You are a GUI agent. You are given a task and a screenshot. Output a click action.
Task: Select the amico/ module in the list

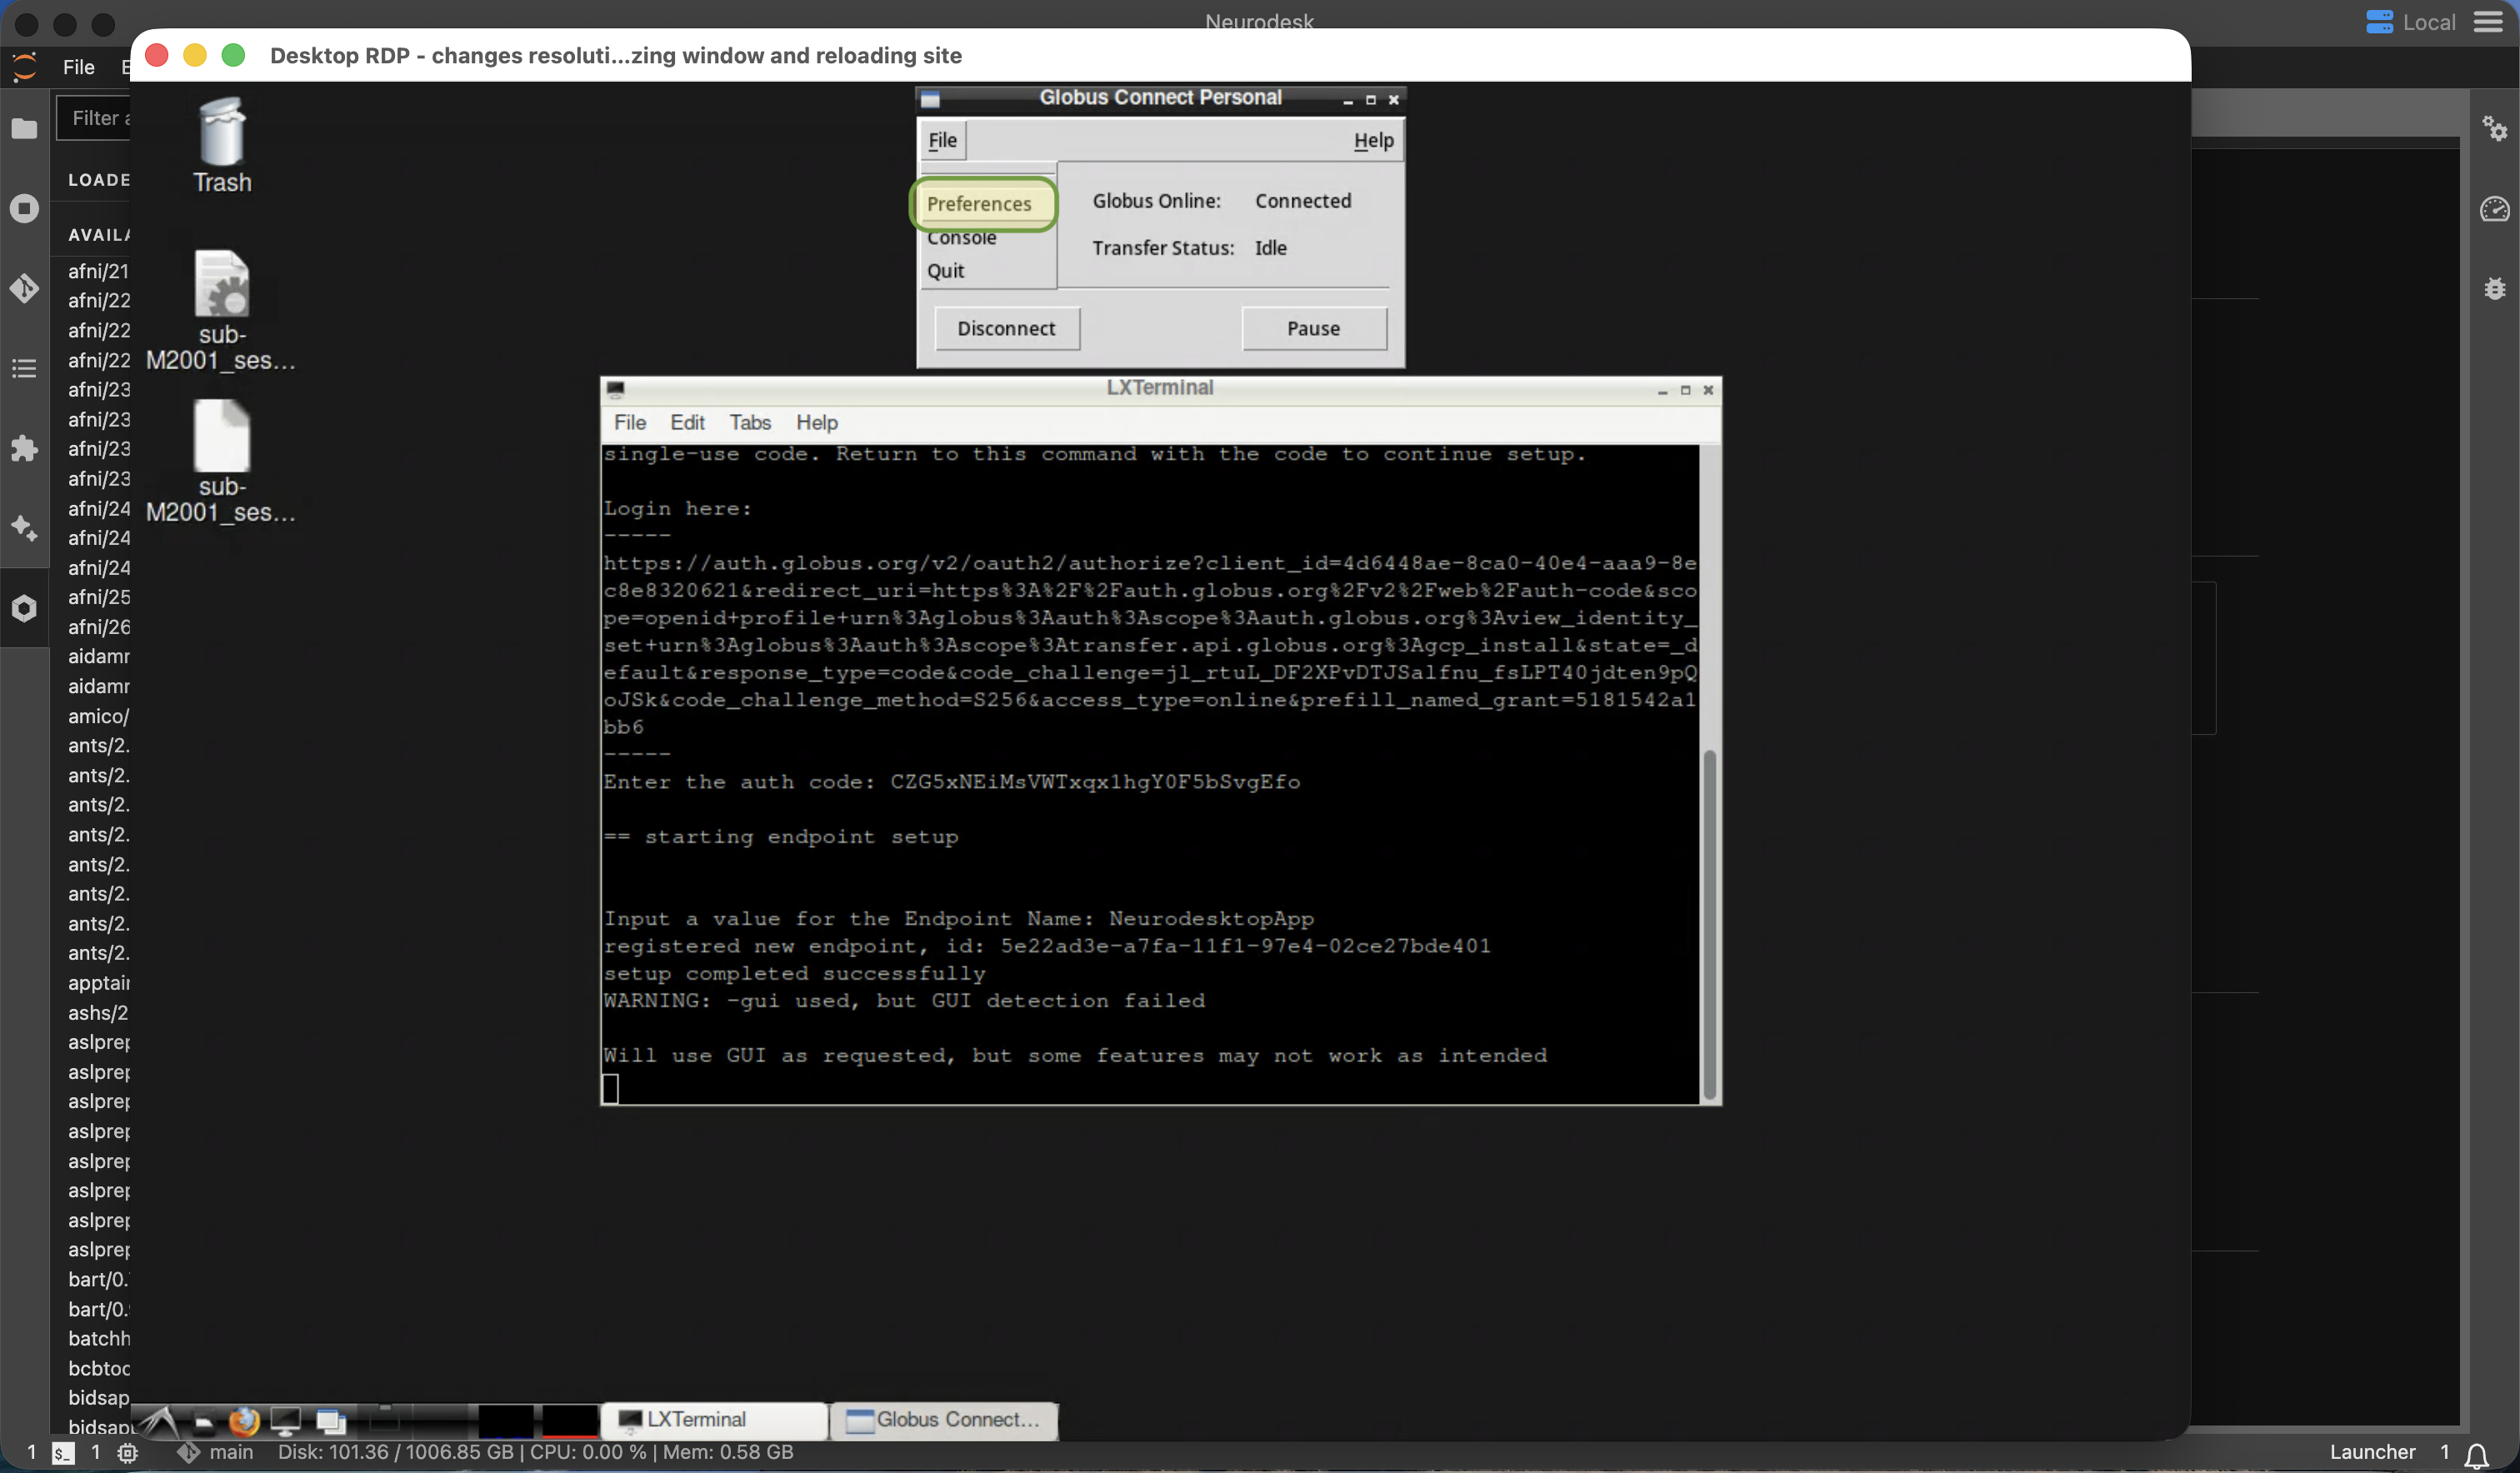[x=98, y=716]
